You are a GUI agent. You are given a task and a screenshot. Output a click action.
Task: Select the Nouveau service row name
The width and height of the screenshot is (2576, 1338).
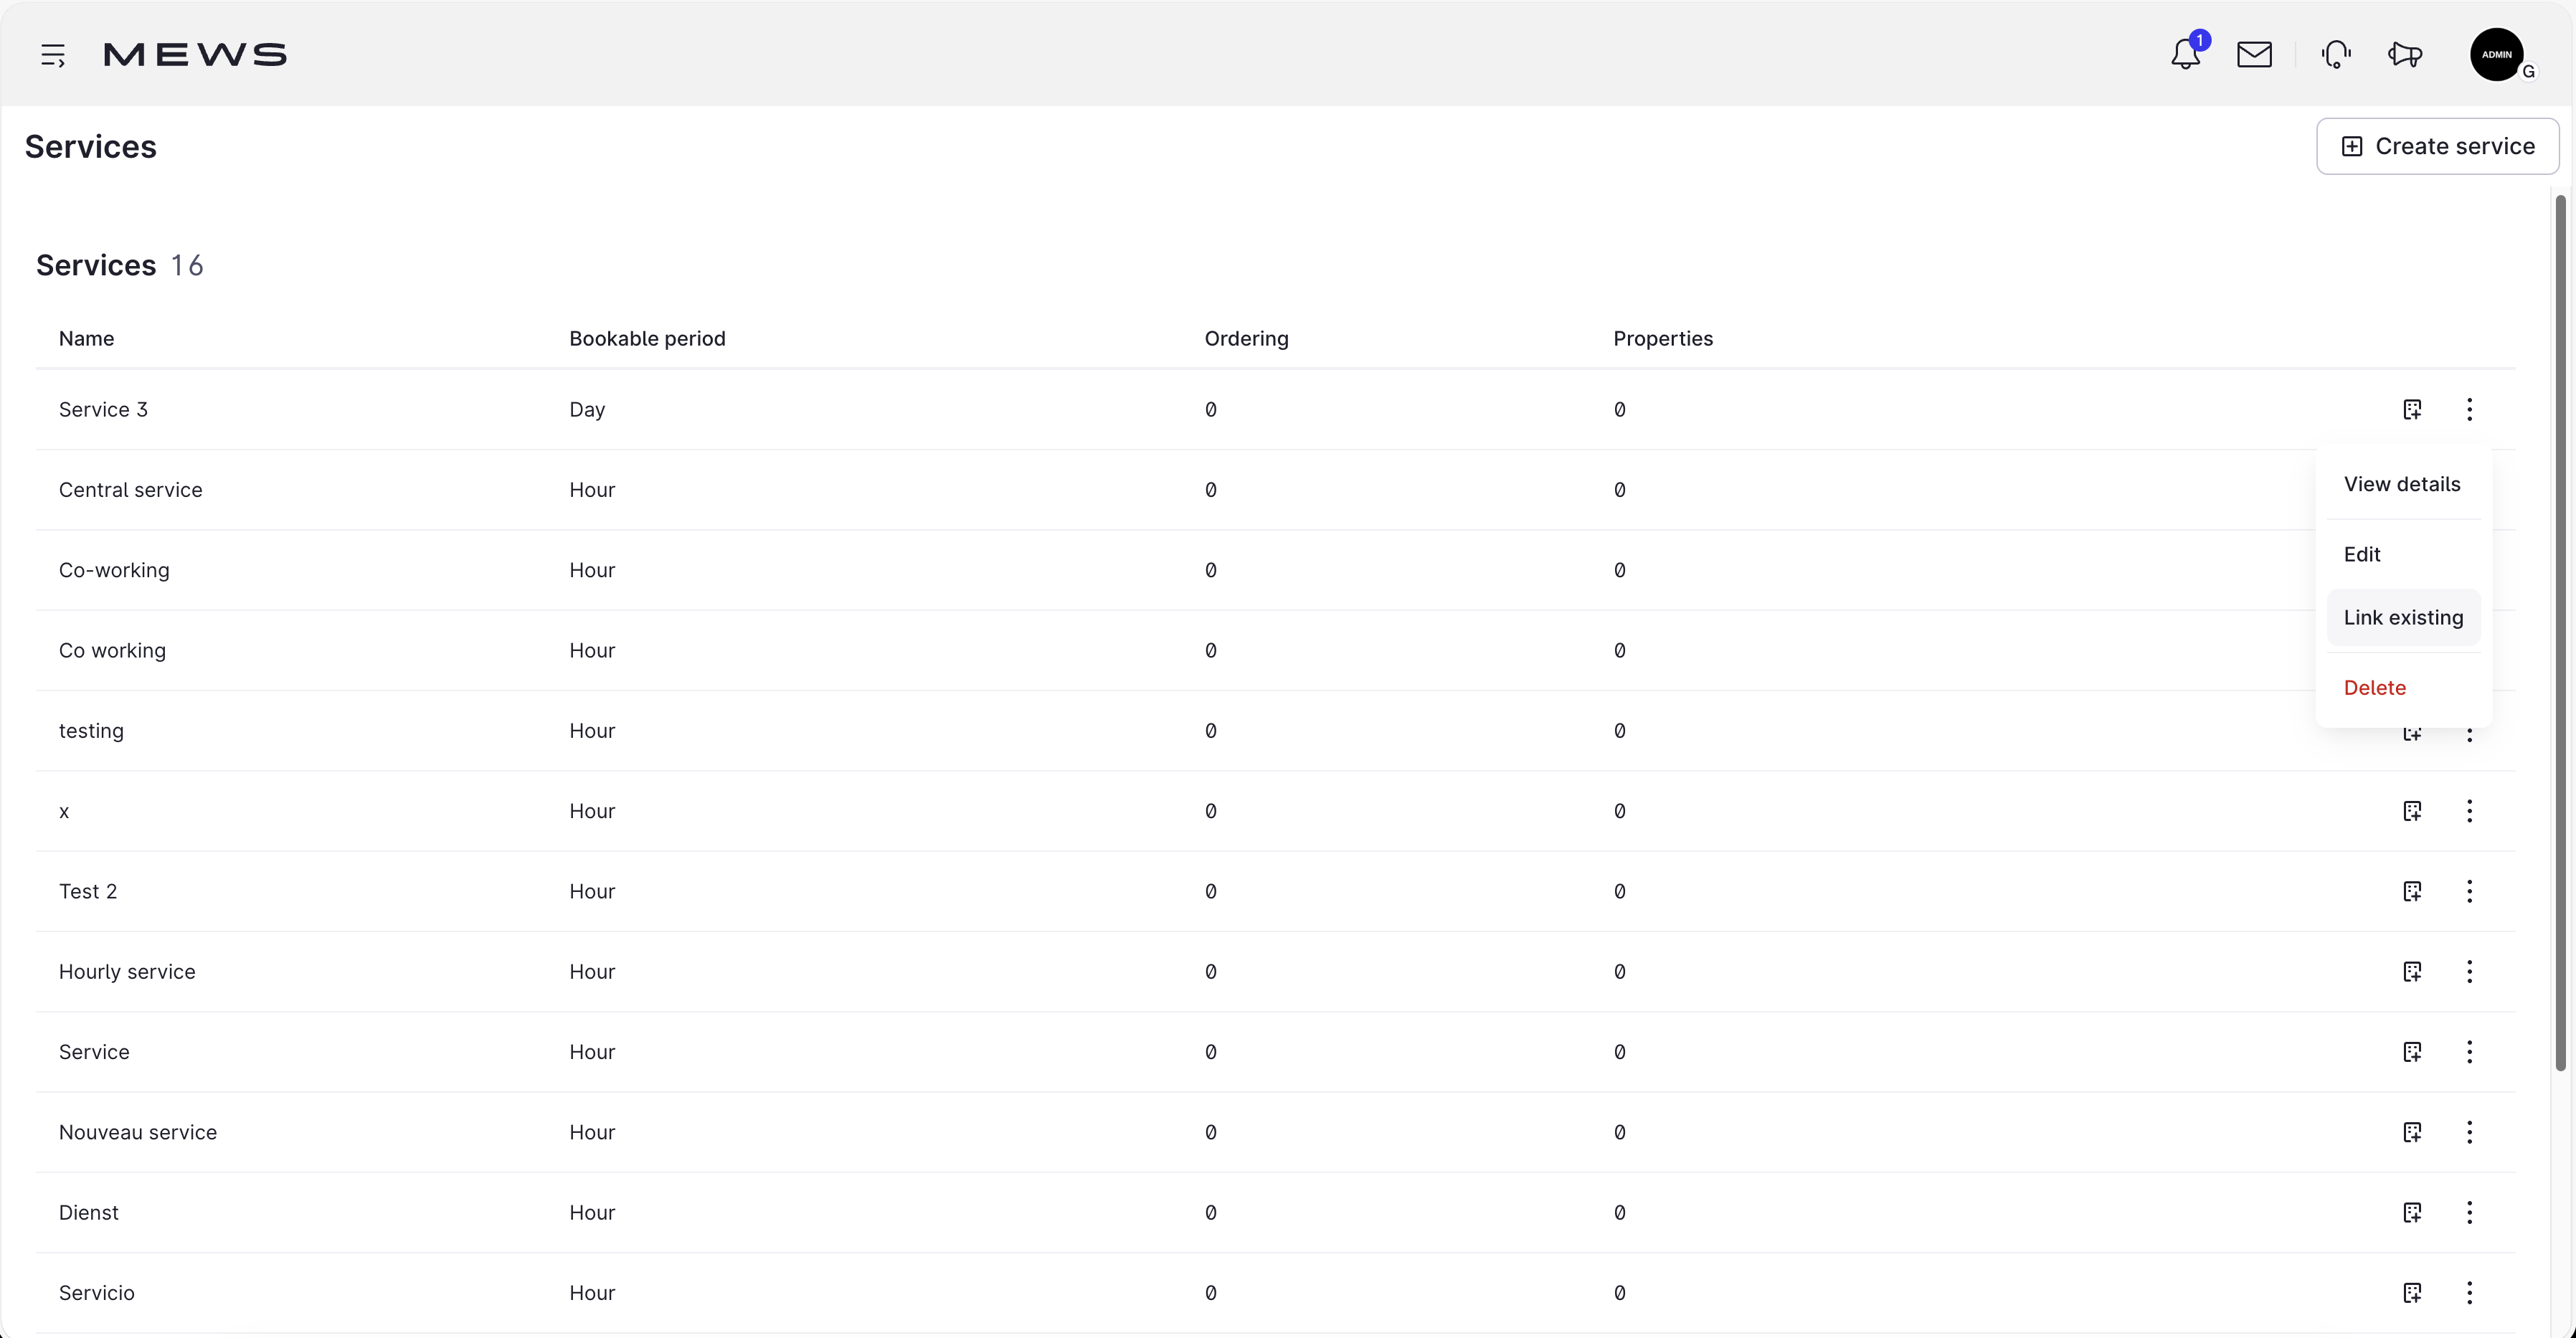point(138,1132)
